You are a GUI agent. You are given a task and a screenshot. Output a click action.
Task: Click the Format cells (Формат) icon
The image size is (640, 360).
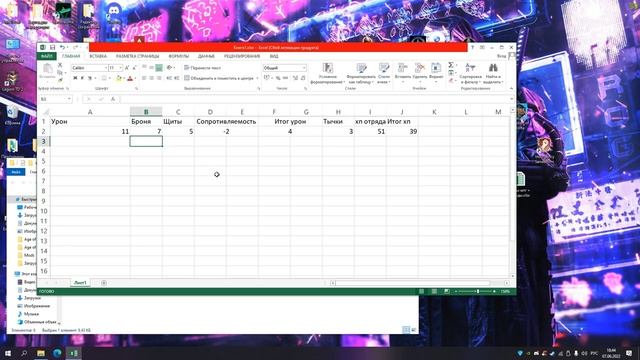pos(436,69)
